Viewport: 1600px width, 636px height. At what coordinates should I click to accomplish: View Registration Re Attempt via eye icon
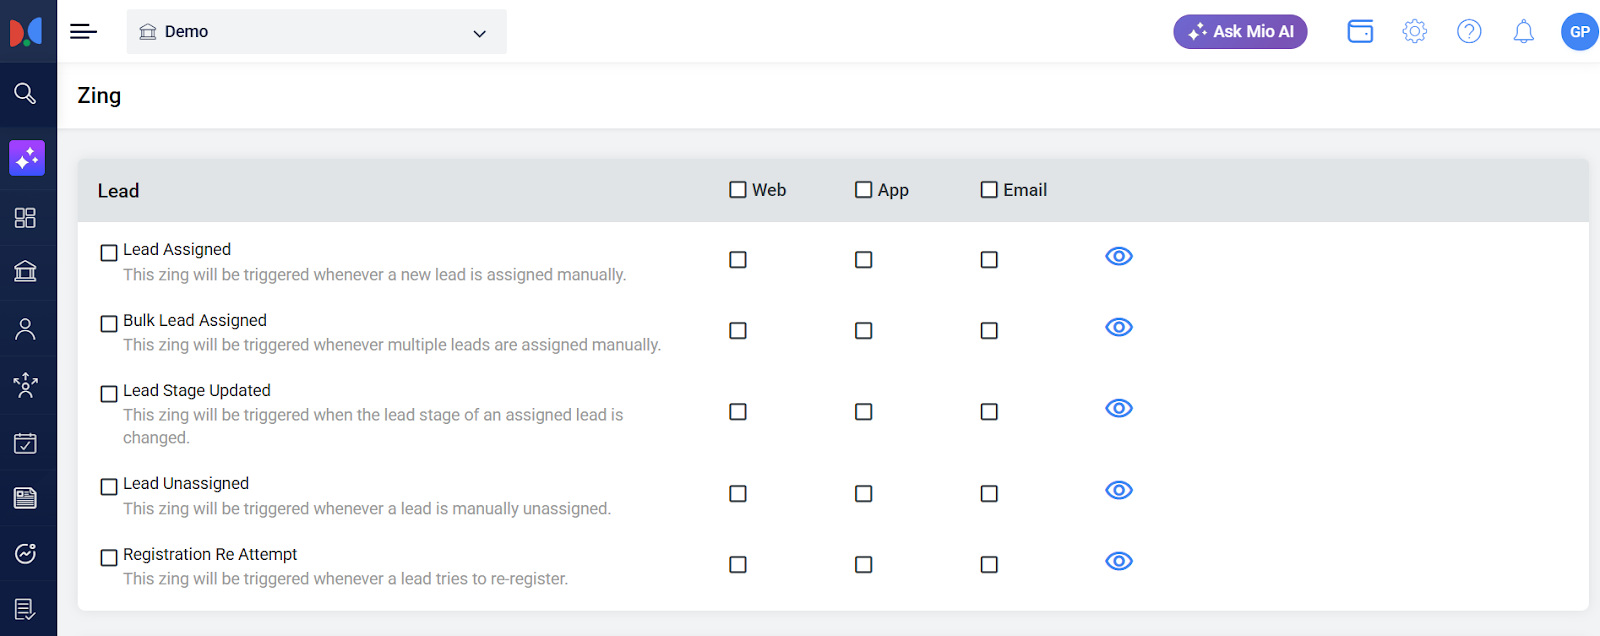[1119, 561]
